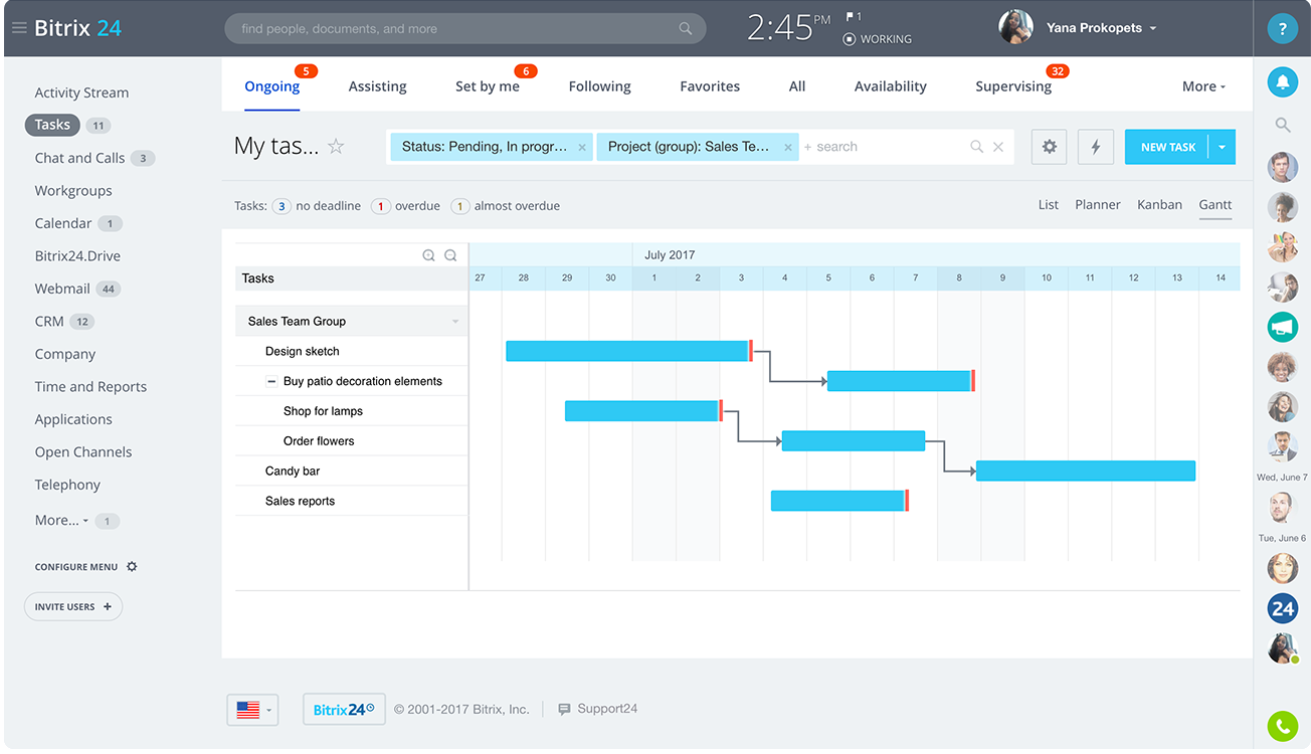Viewport: 1311px width, 754px height.
Task: Open notifications via the bell icon
Action: click(1282, 81)
